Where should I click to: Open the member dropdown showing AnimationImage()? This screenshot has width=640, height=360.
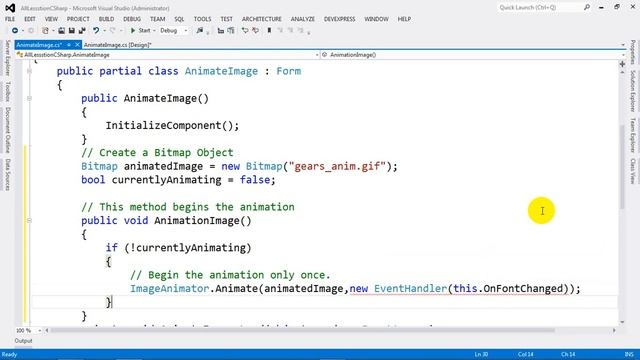coord(473,55)
